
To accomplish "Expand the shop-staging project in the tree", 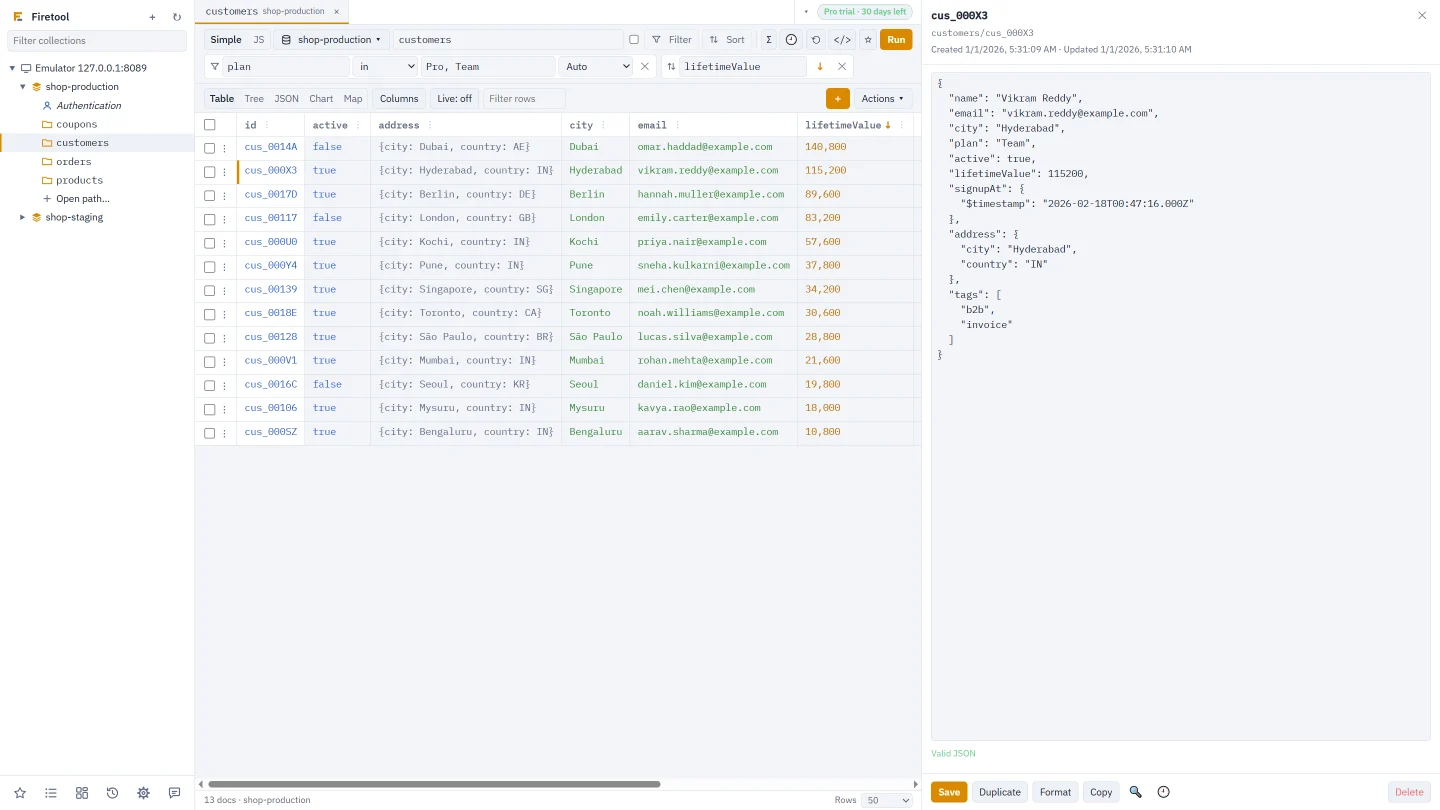I will (x=23, y=217).
